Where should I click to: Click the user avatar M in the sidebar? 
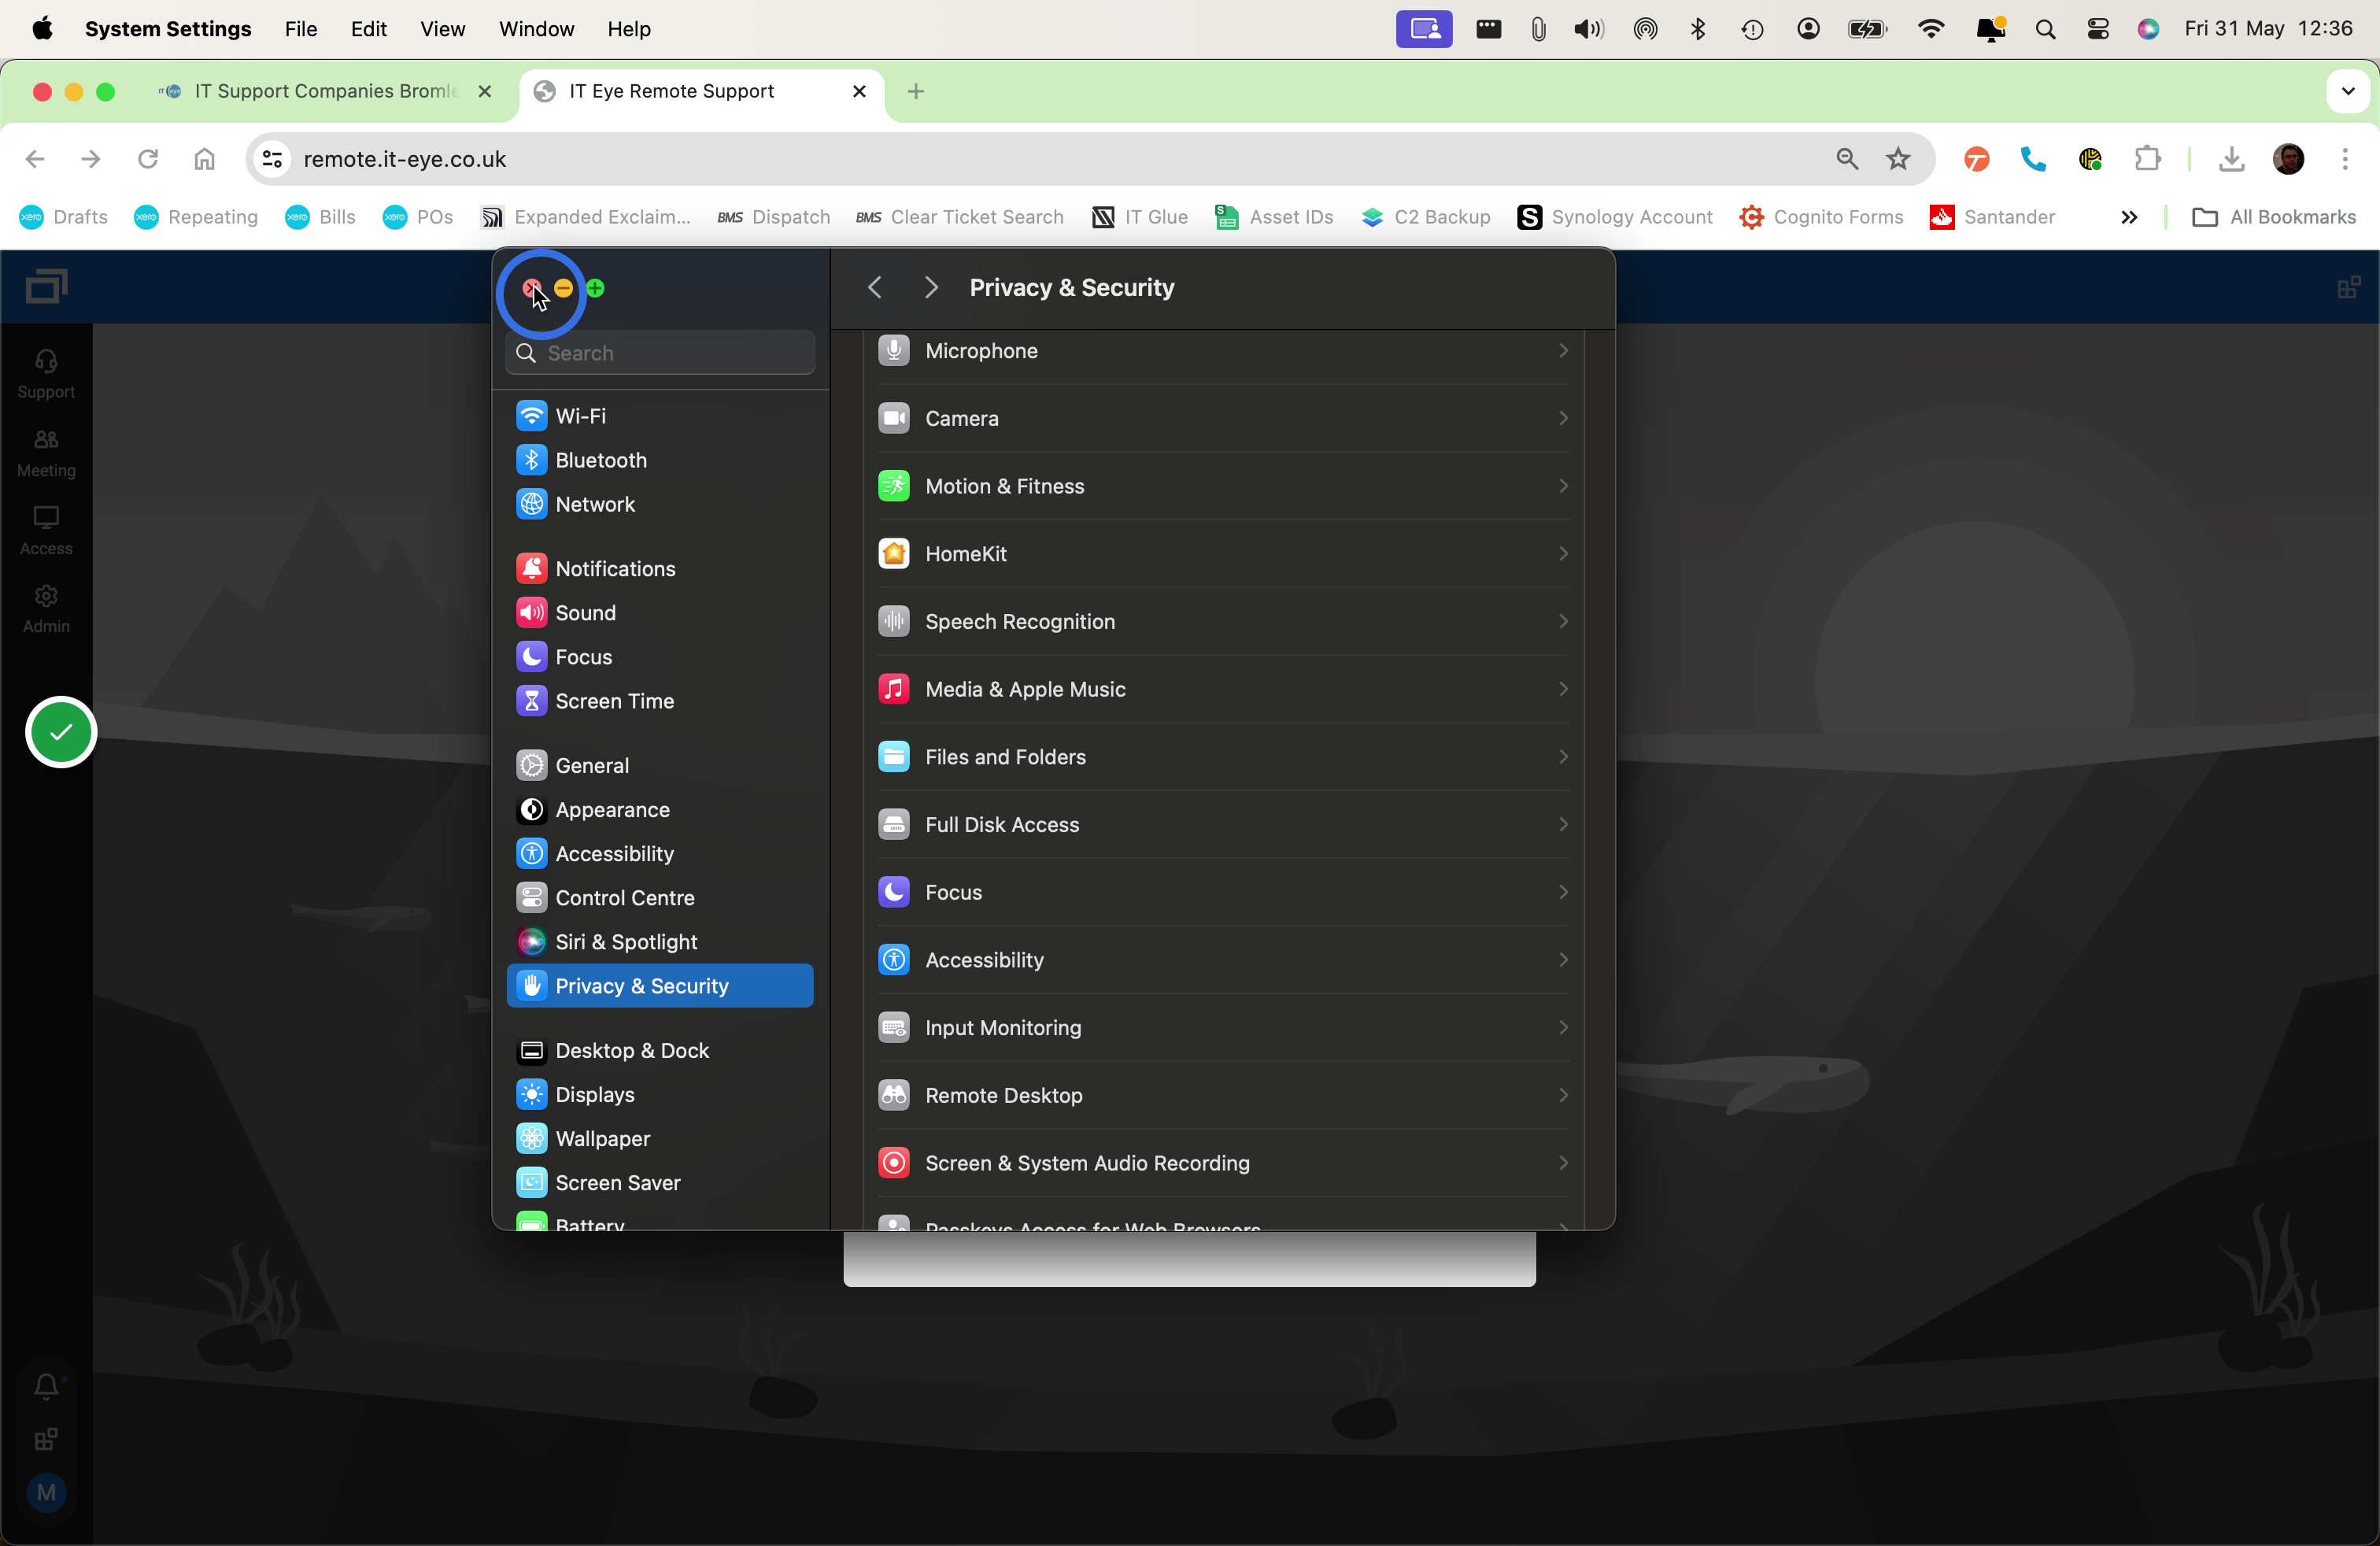[46, 1492]
